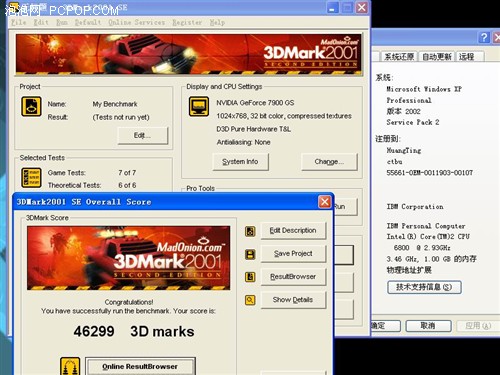
Task: Close the Overall Score dialog
Action: (324, 202)
